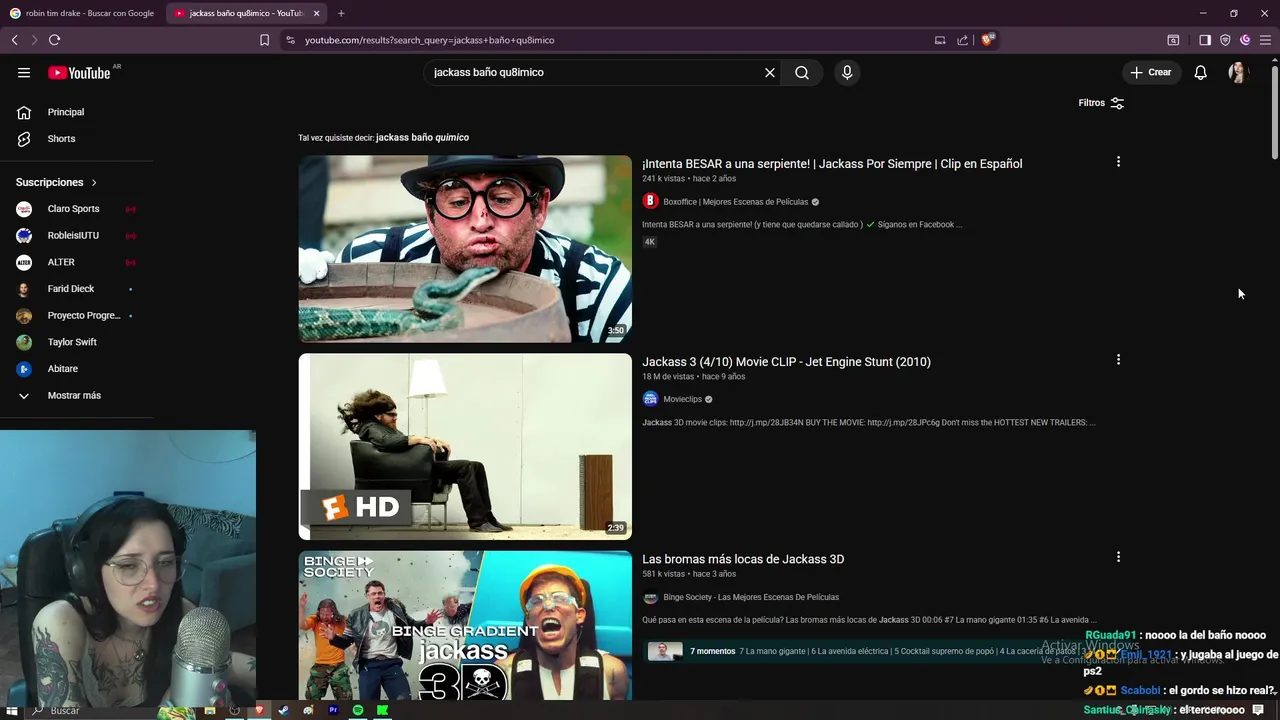Grab the page vertical scrollbar
1280x720 pixels.
click(1274, 110)
